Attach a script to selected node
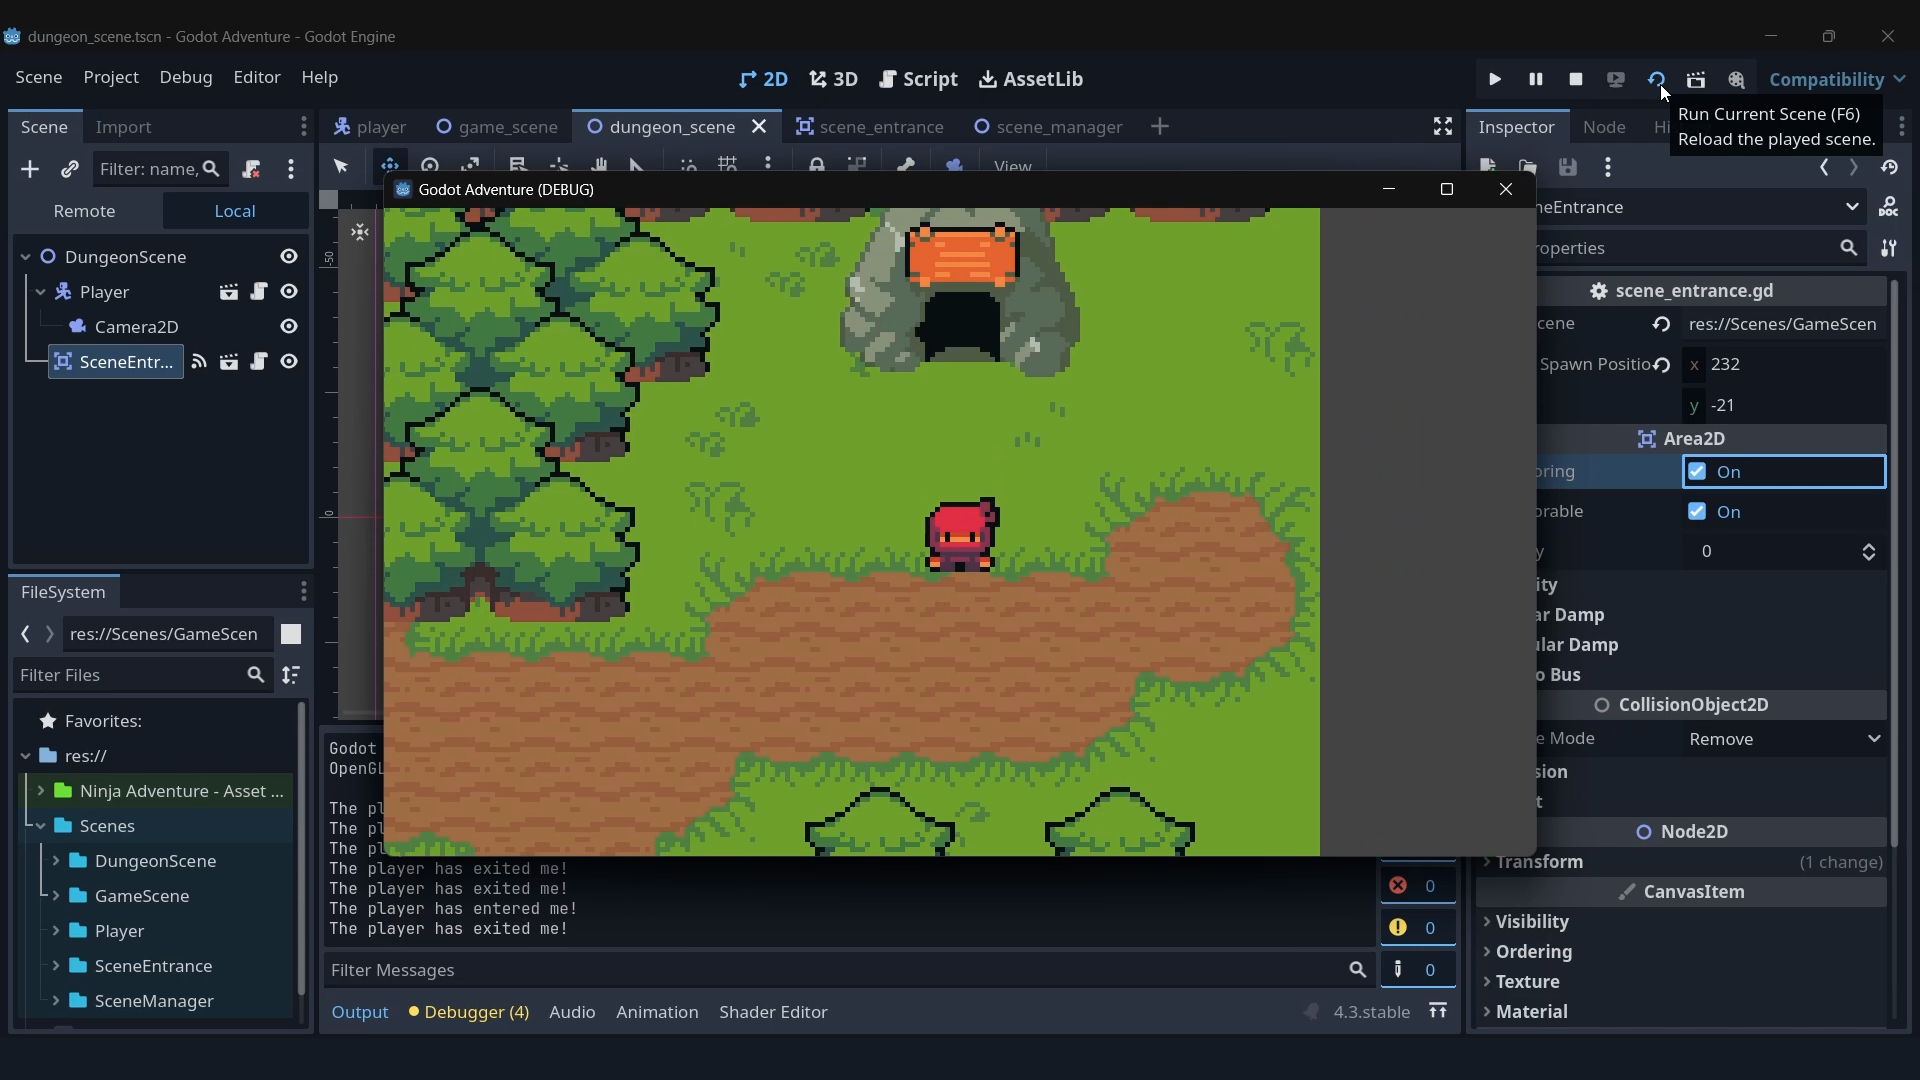The height and width of the screenshot is (1080, 1920). tap(251, 169)
